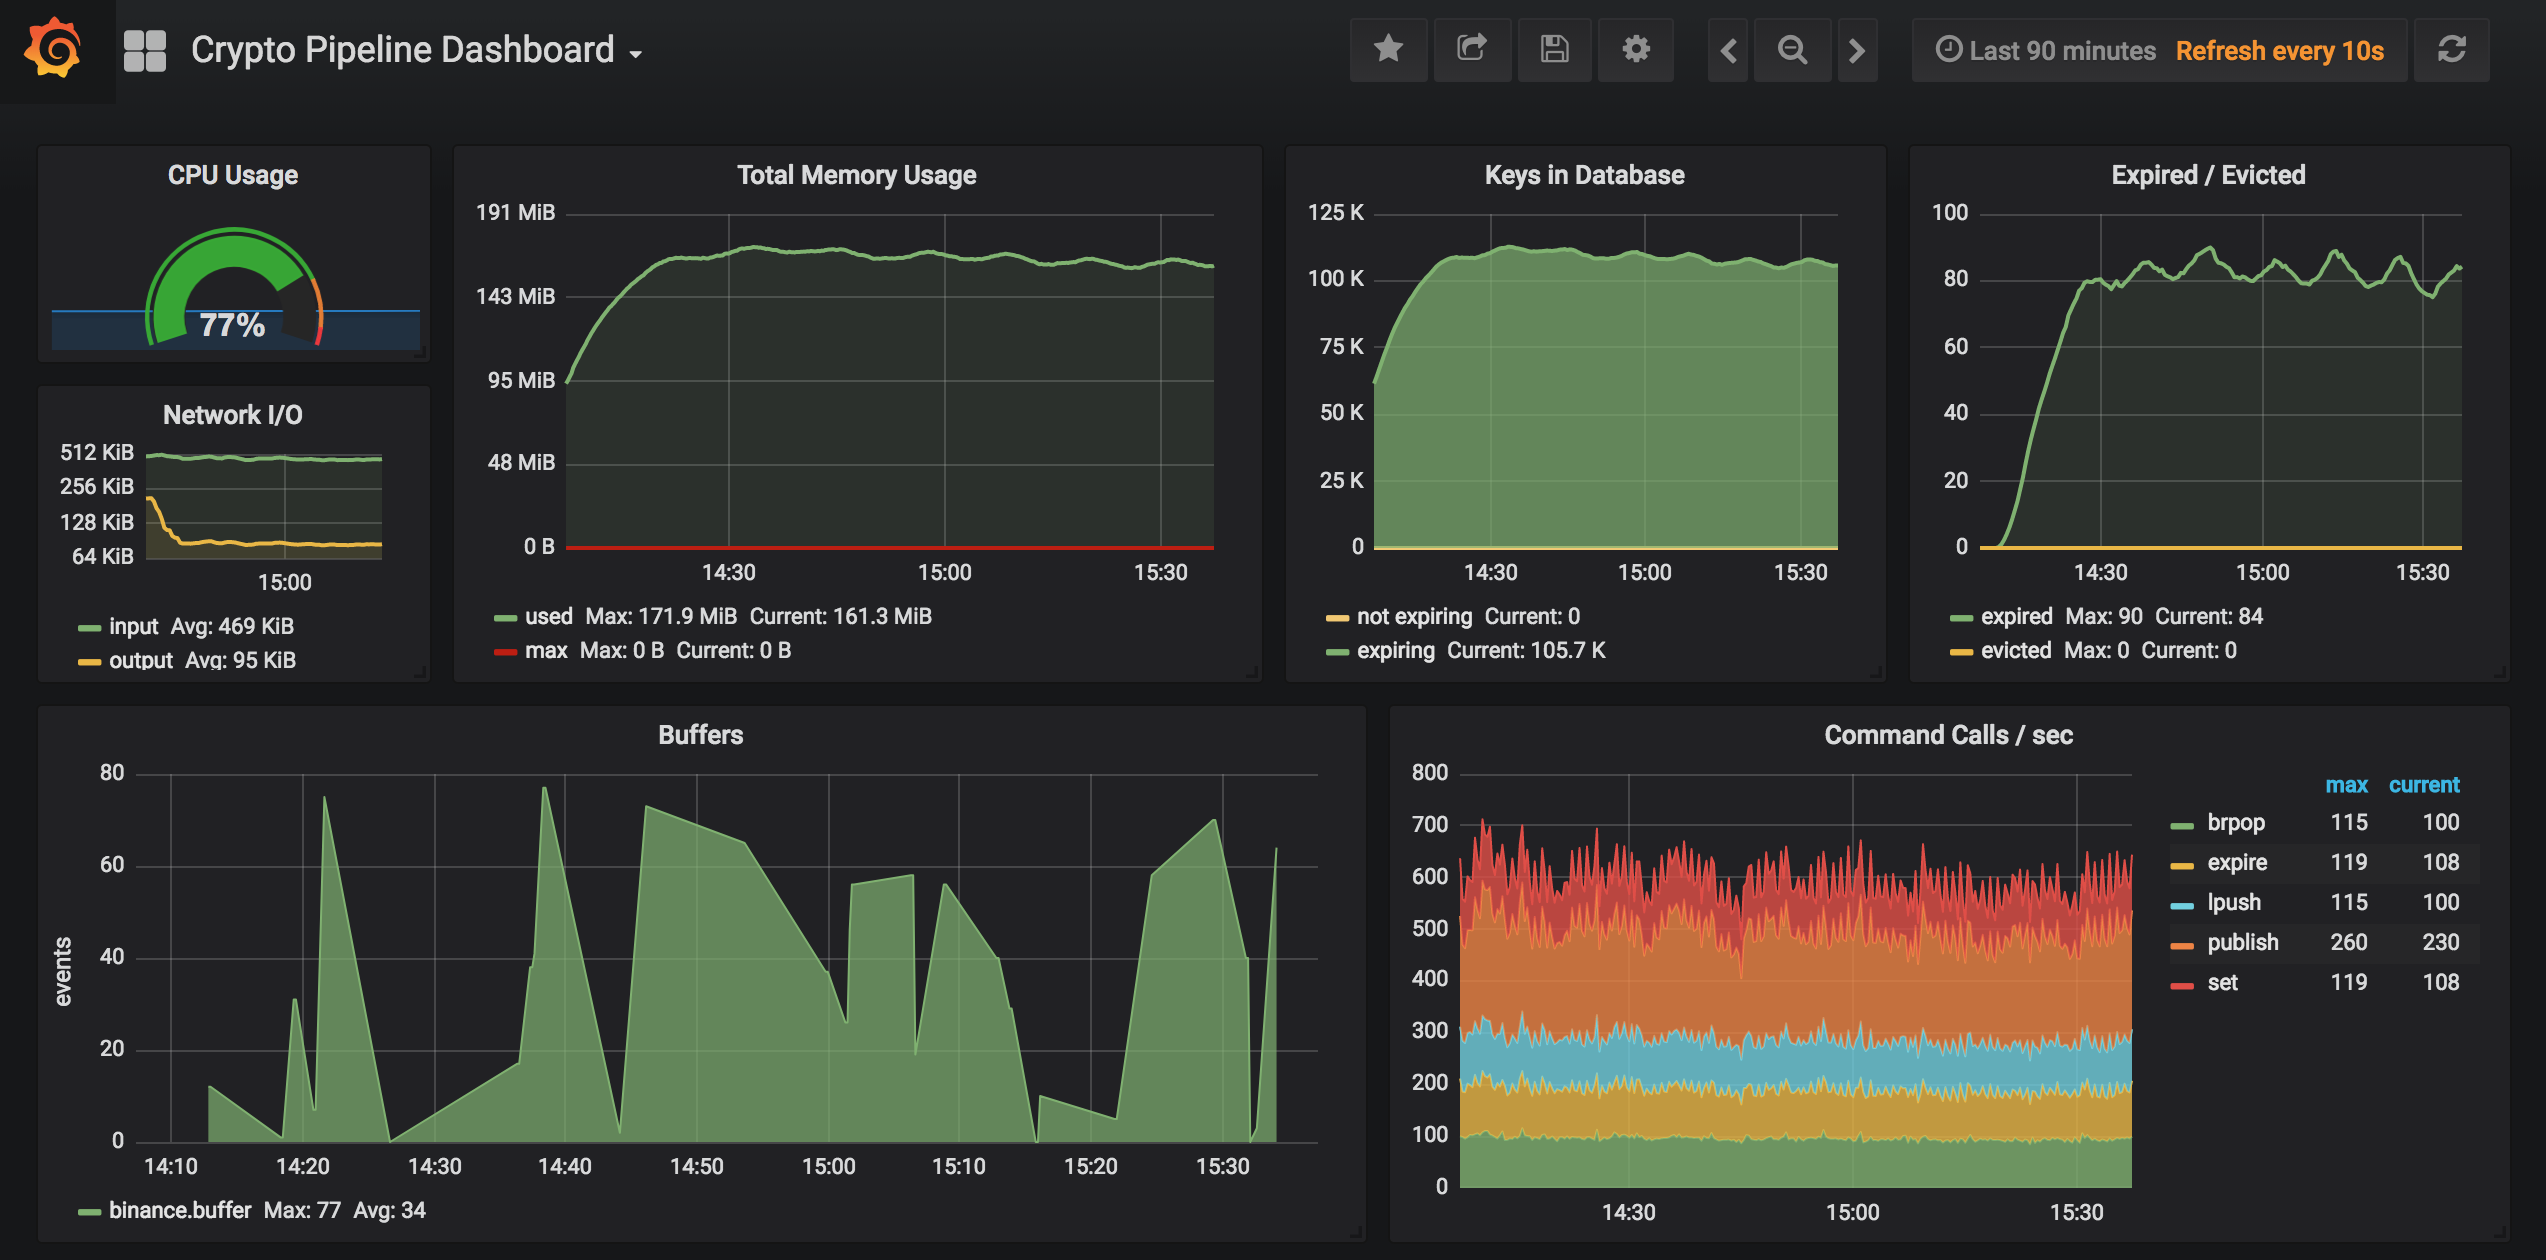The height and width of the screenshot is (1260, 2546).
Task: Open dashboard settings gear icon
Action: (x=1635, y=49)
